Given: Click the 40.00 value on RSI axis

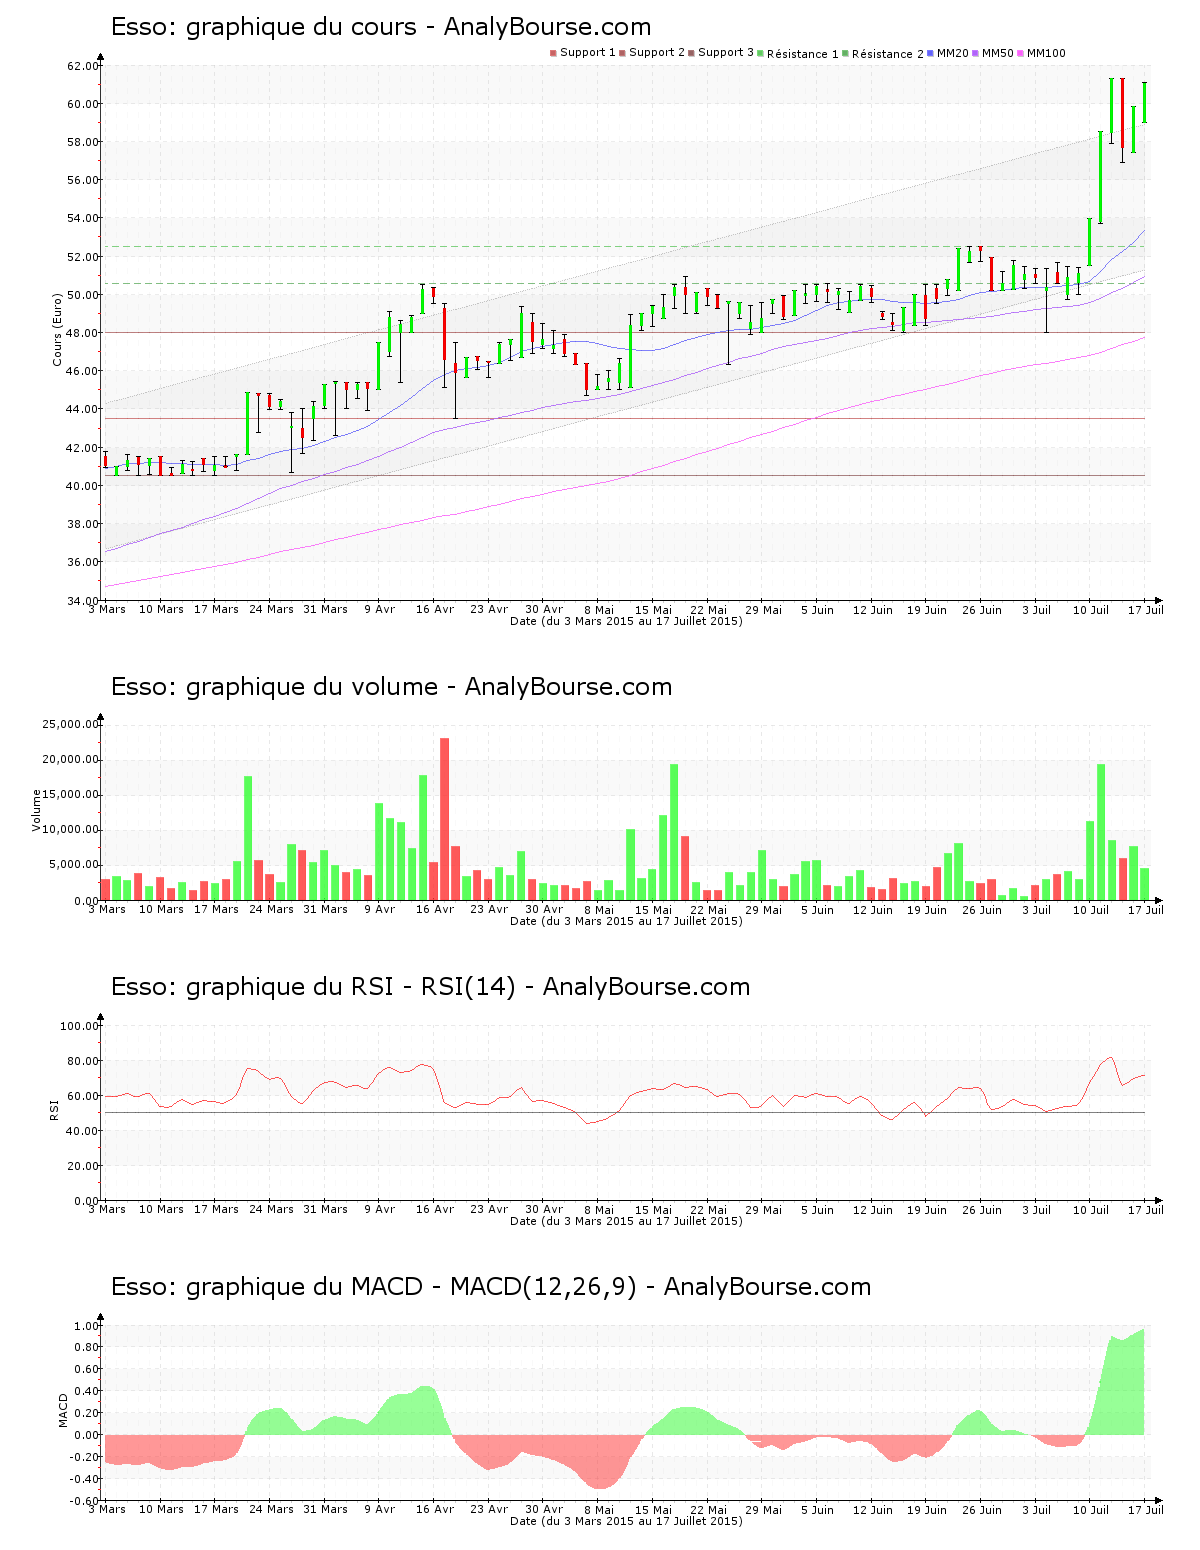Looking at the screenshot, I should coord(82,1131).
